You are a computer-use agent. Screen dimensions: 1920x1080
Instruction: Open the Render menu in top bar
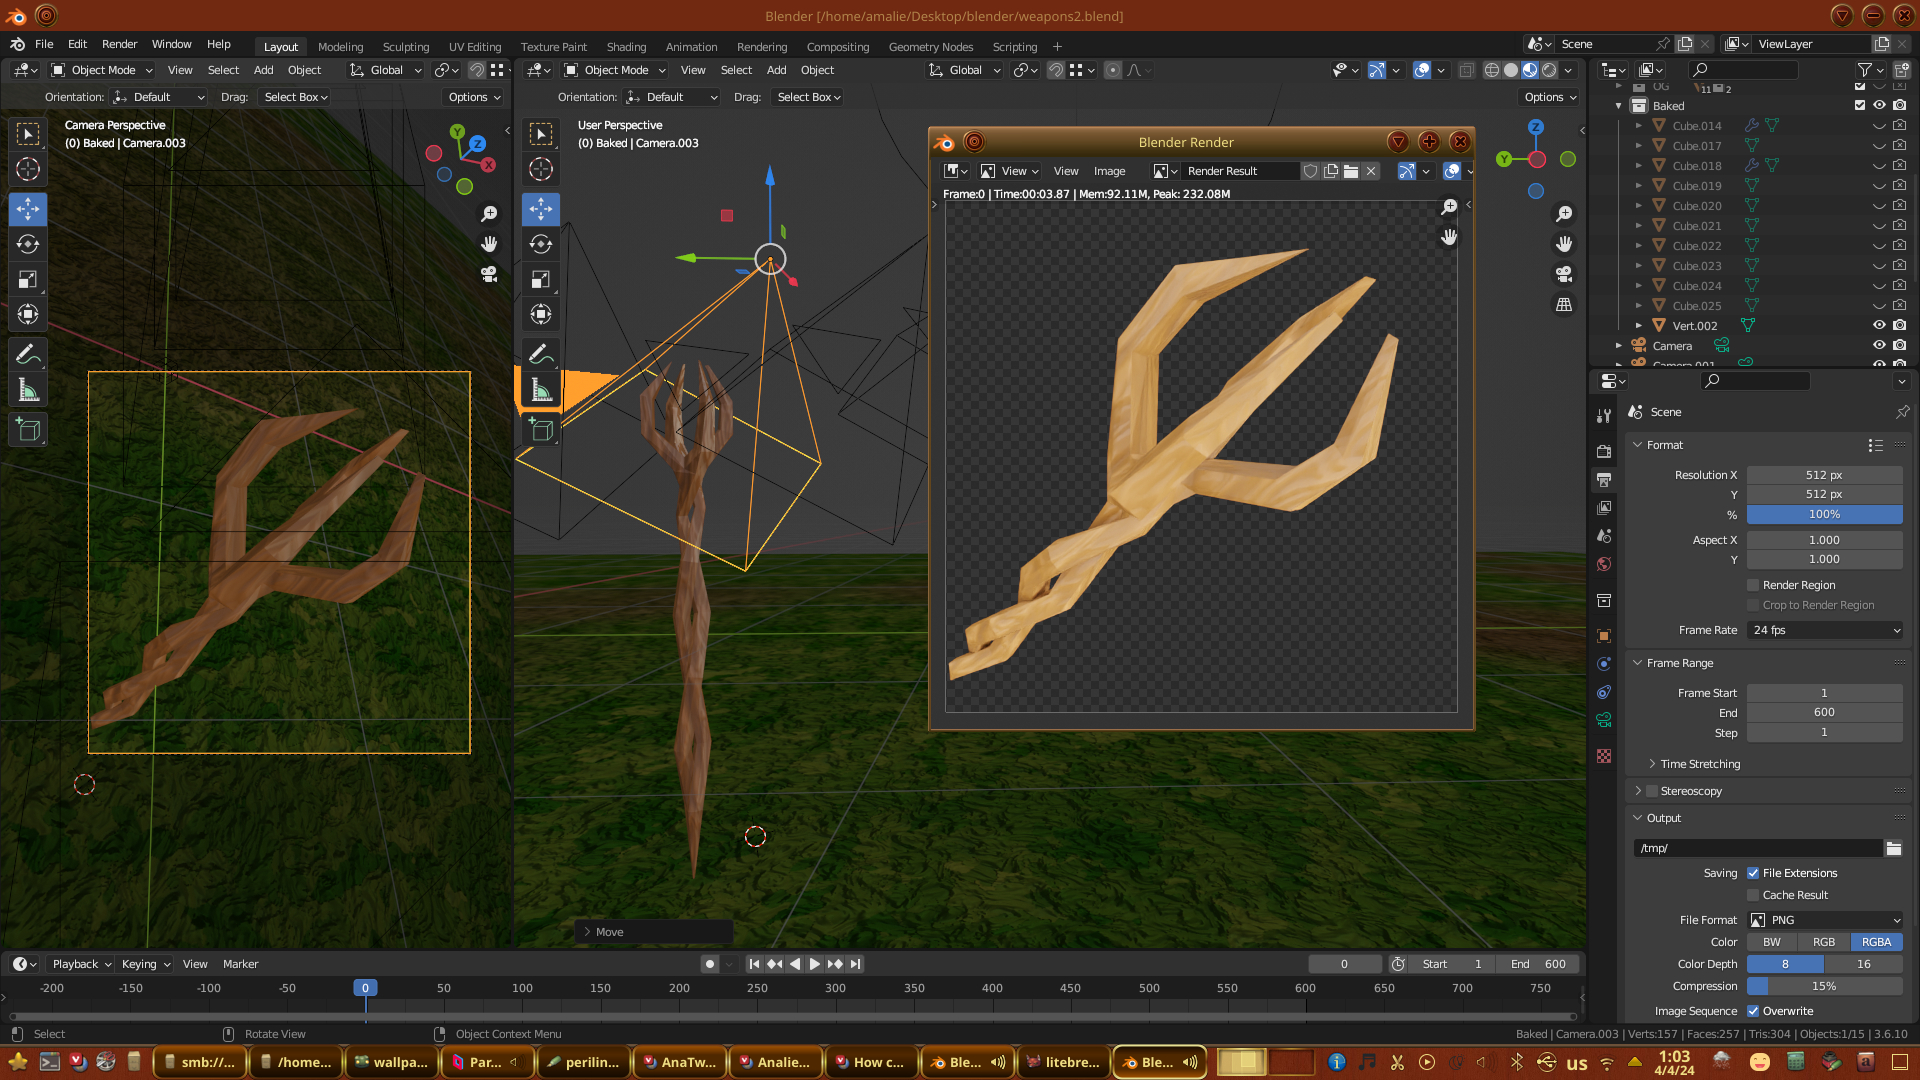pyautogui.click(x=119, y=44)
